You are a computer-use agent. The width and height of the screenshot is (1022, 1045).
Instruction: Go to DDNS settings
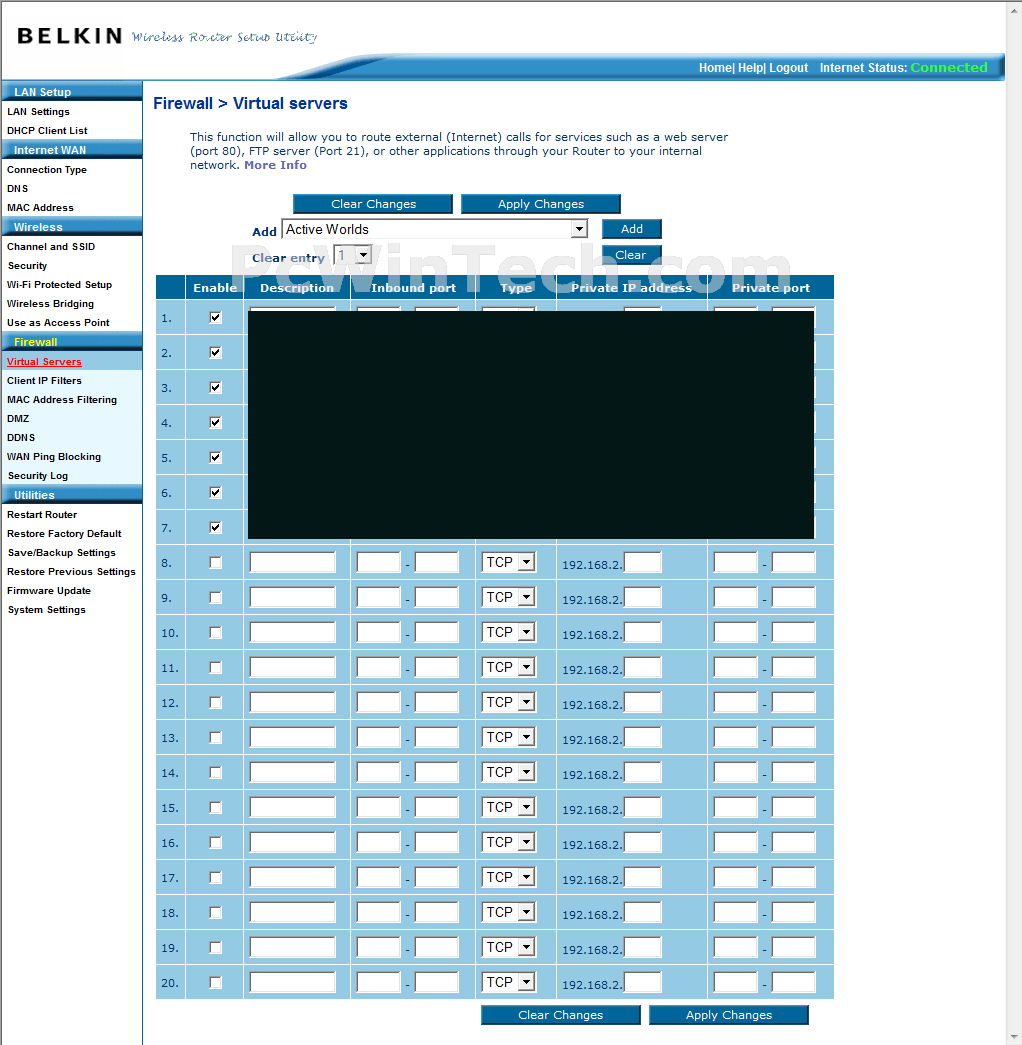click(21, 438)
